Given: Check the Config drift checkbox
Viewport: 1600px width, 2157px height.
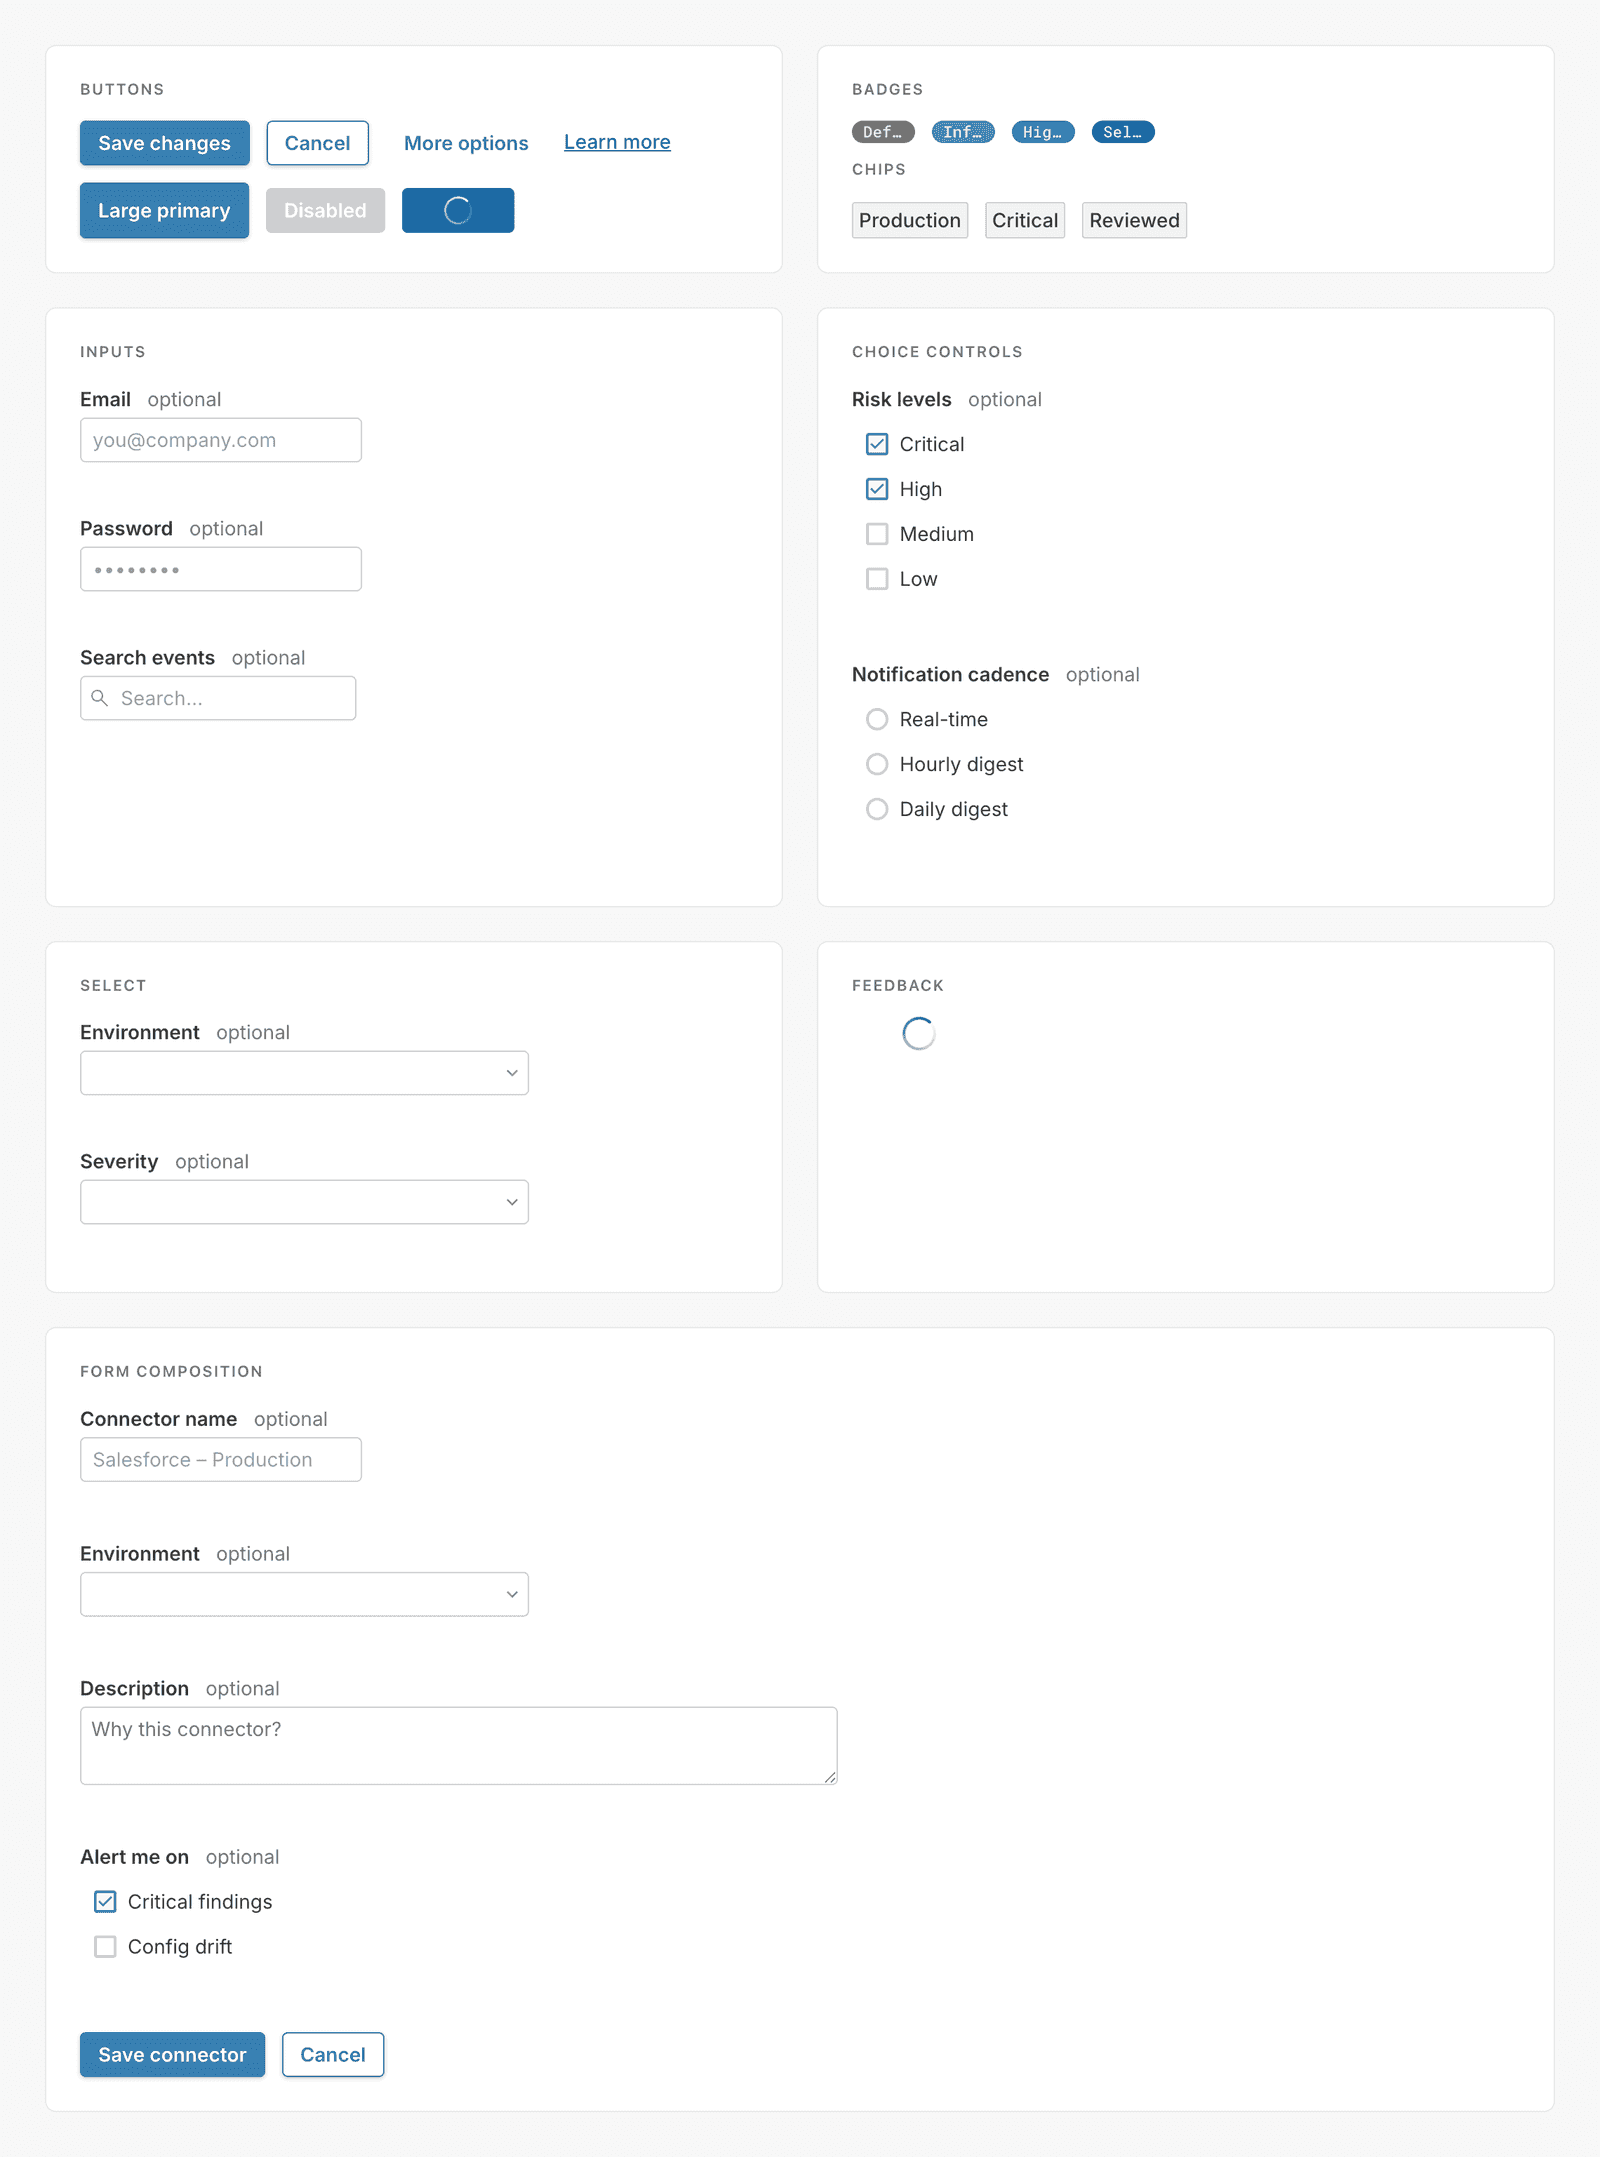Looking at the screenshot, I should (x=105, y=1947).
